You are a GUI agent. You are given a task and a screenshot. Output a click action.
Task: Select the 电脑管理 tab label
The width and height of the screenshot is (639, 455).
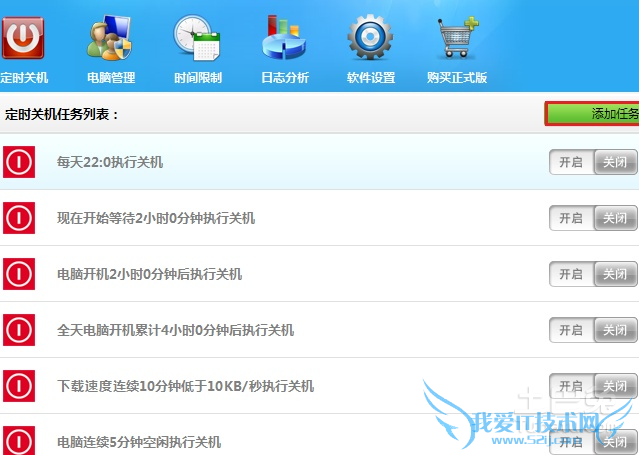pyautogui.click(x=111, y=77)
